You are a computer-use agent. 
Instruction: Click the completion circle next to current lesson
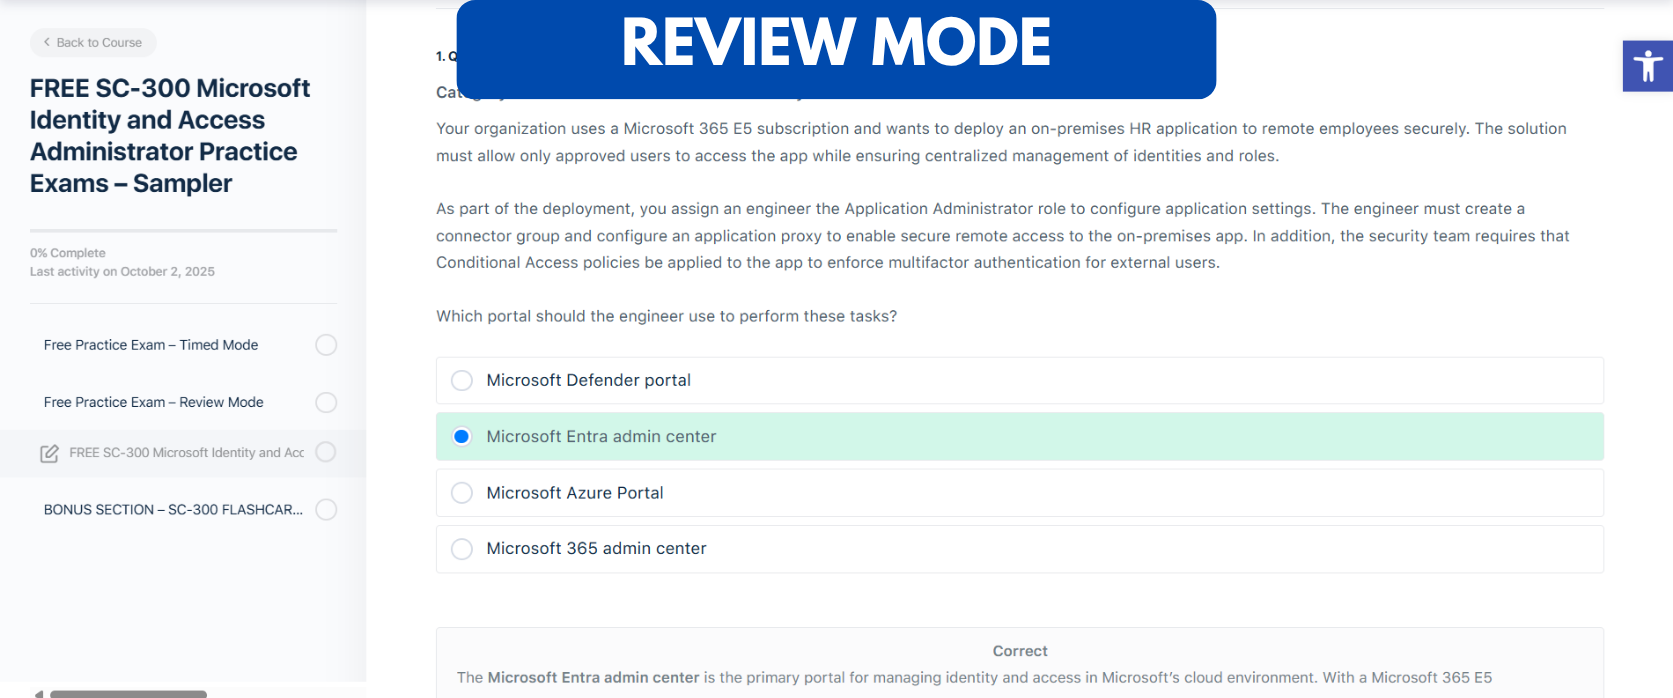click(326, 452)
